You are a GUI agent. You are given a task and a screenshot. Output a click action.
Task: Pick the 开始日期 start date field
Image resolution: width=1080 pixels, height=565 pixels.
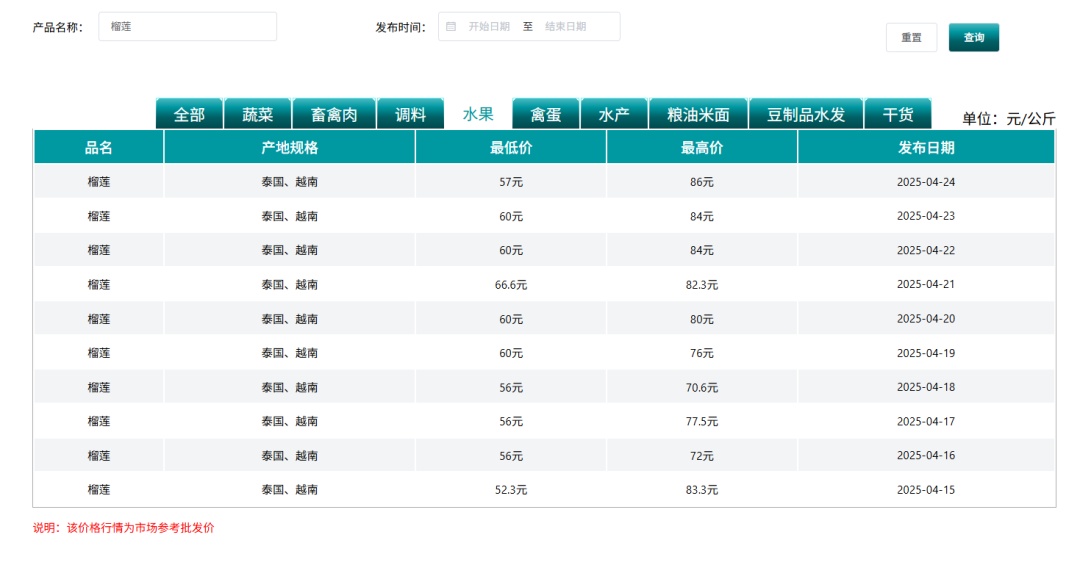(489, 27)
